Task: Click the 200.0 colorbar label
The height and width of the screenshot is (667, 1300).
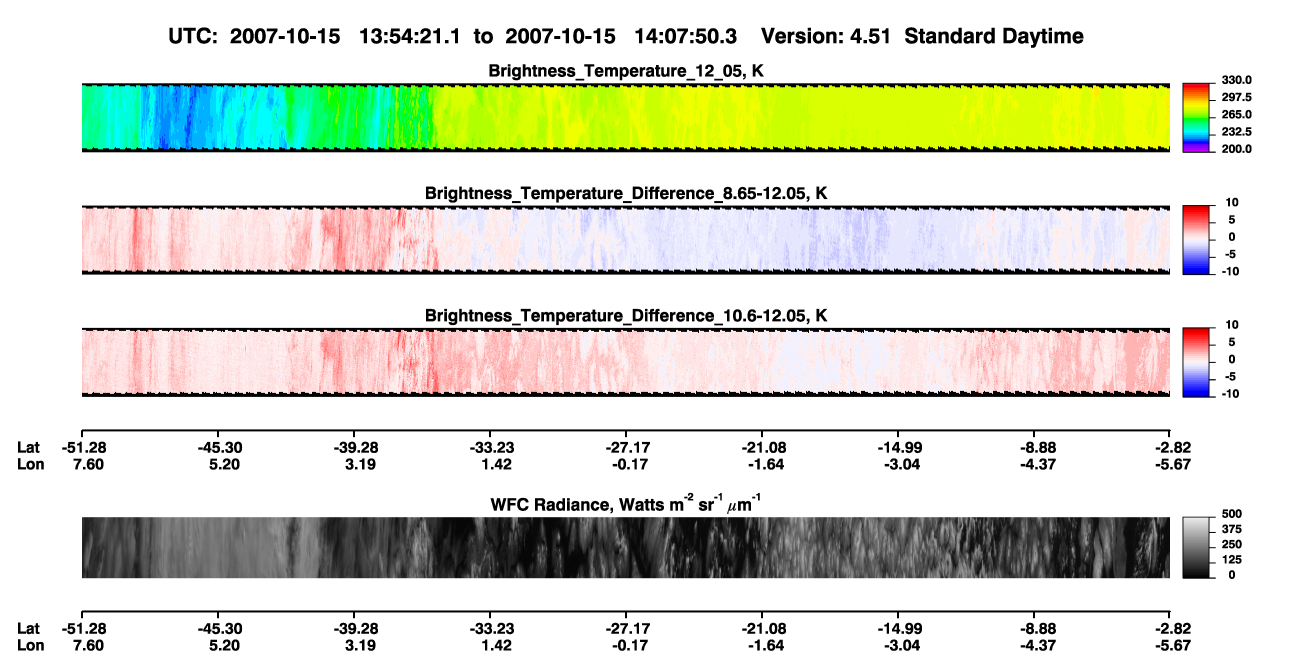Action: coord(1237,149)
